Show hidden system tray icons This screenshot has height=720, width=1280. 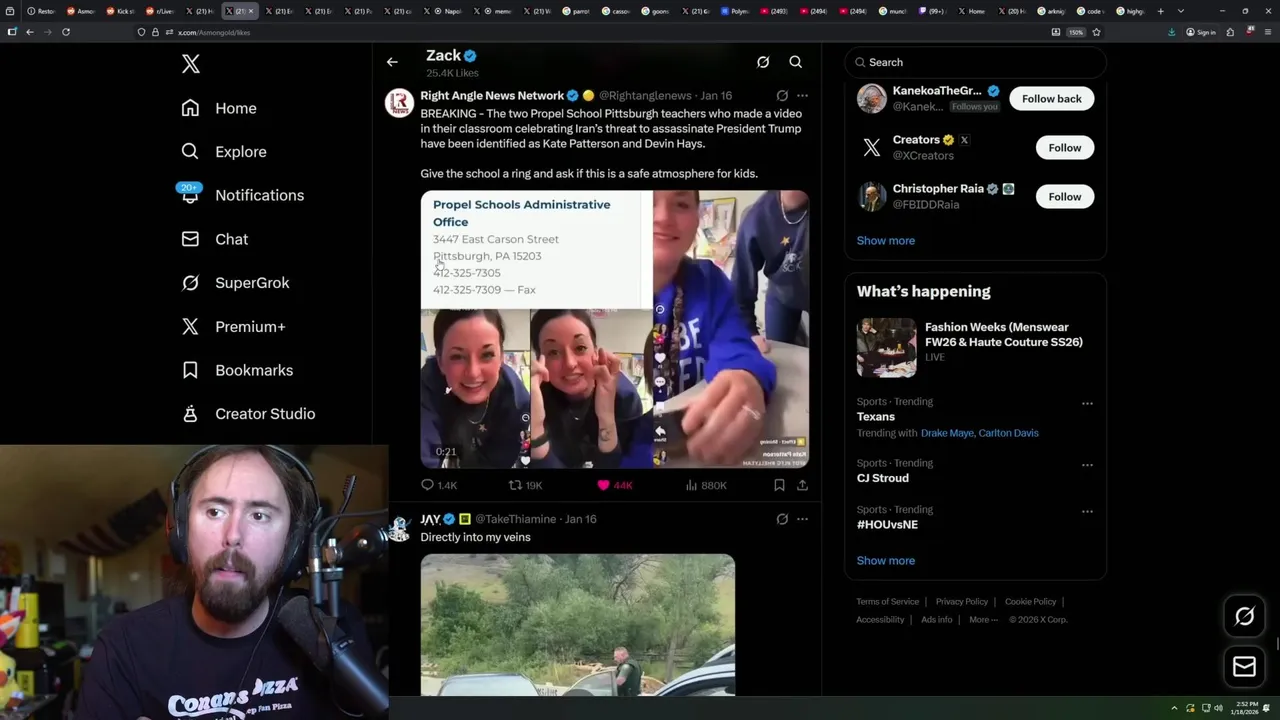click(x=1176, y=708)
